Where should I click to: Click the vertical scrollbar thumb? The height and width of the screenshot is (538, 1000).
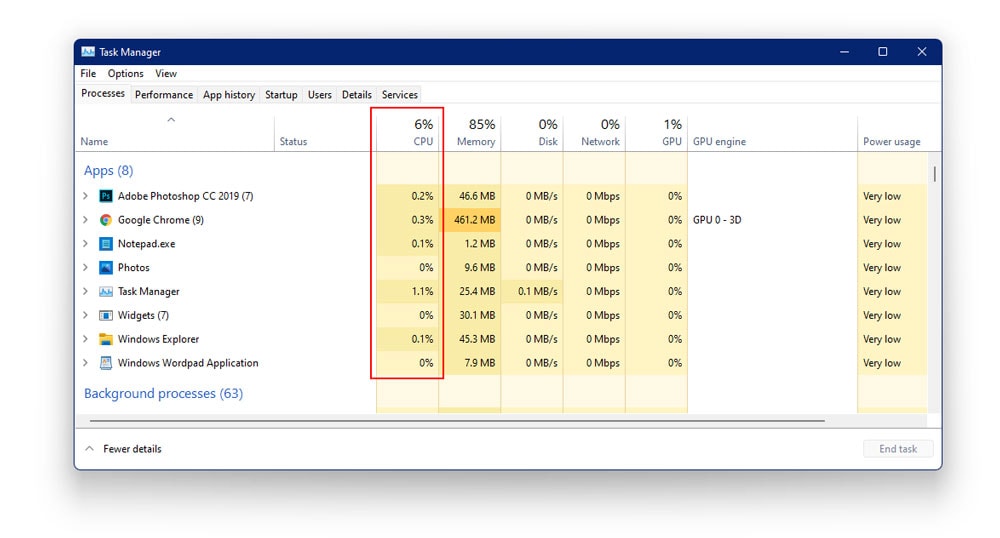click(x=934, y=173)
